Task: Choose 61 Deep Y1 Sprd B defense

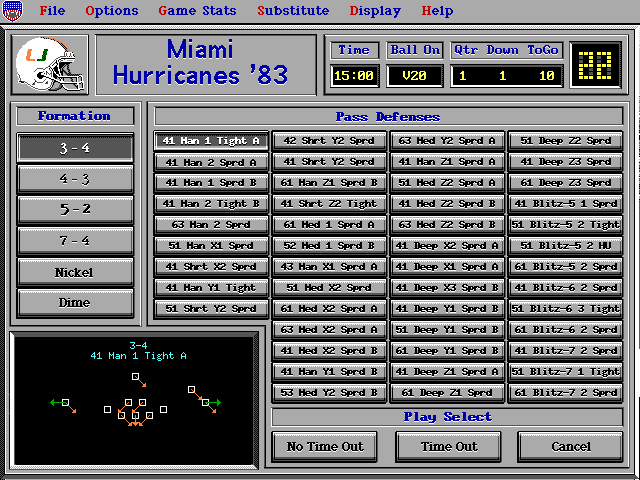Action: click(x=447, y=351)
